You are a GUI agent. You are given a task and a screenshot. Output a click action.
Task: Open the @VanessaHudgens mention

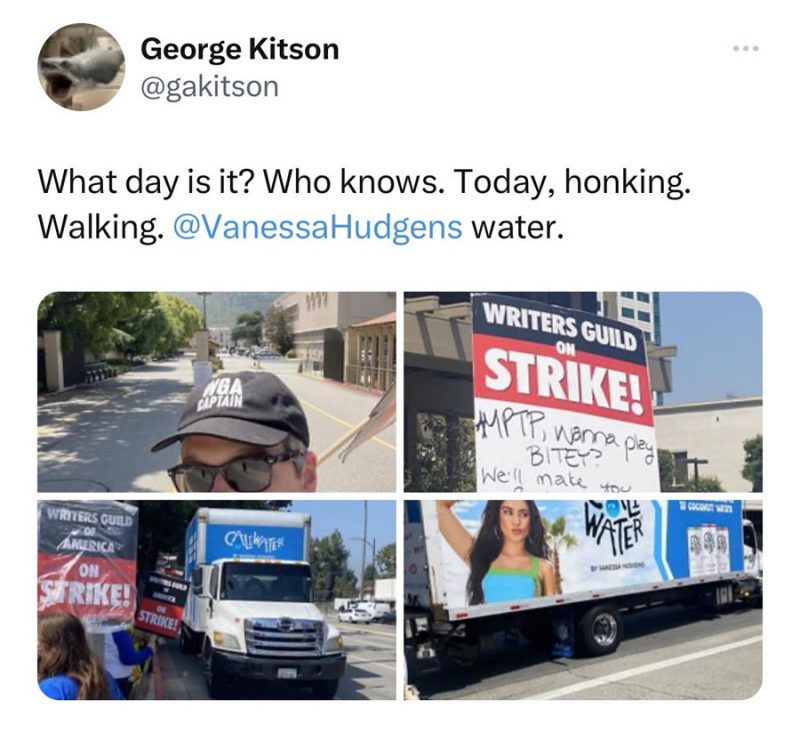coord(318,227)
